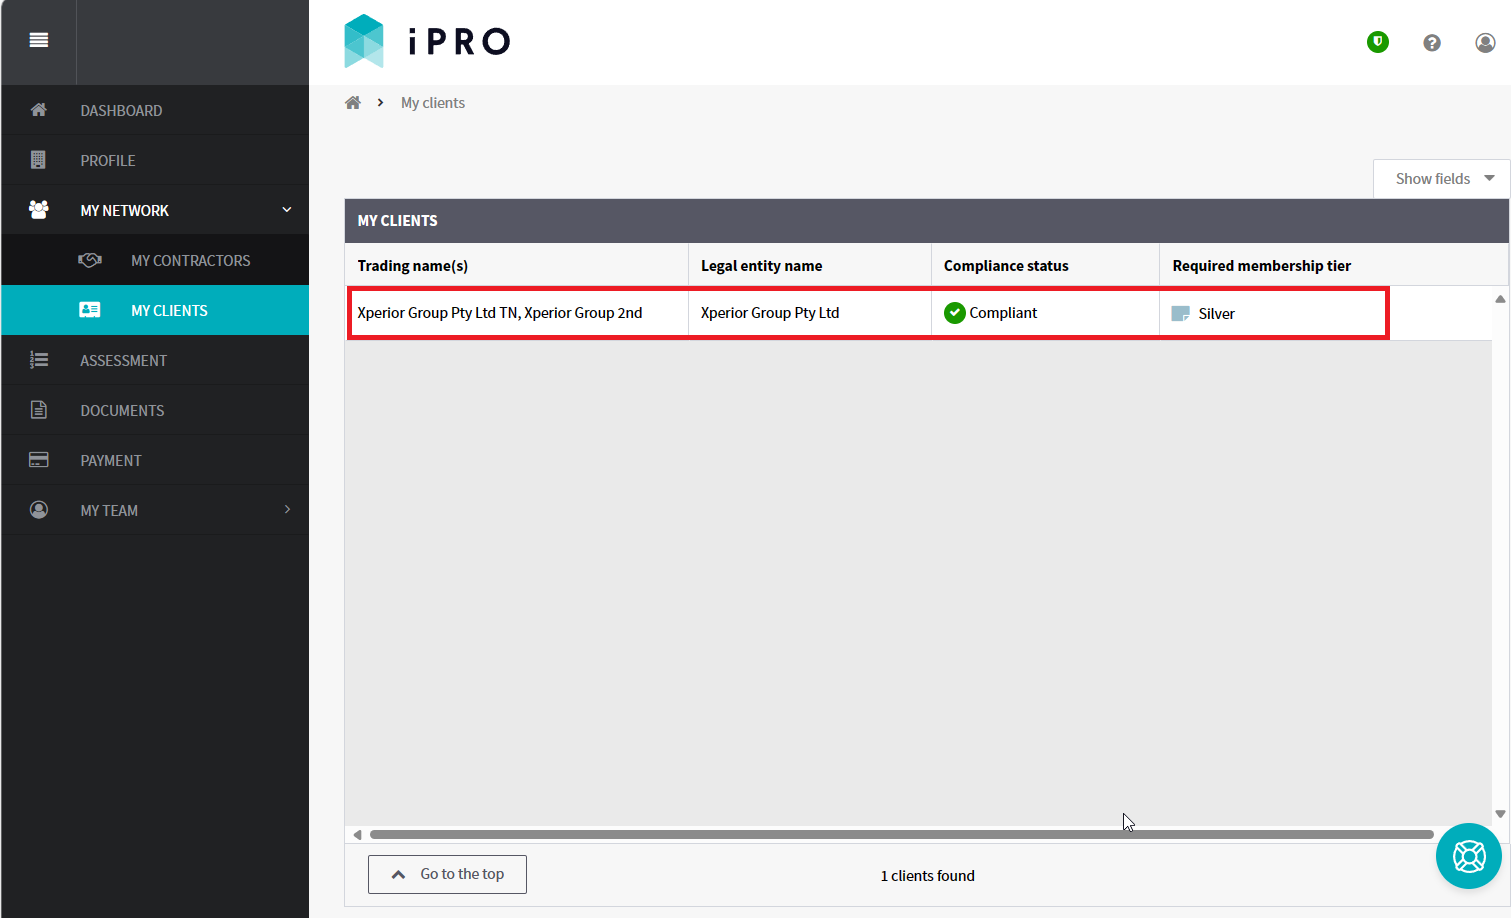Image resolution: width=1511 pixels, height=918 pixels.
Task: Click the table scroll down arrow
Action: [1500, 814]
